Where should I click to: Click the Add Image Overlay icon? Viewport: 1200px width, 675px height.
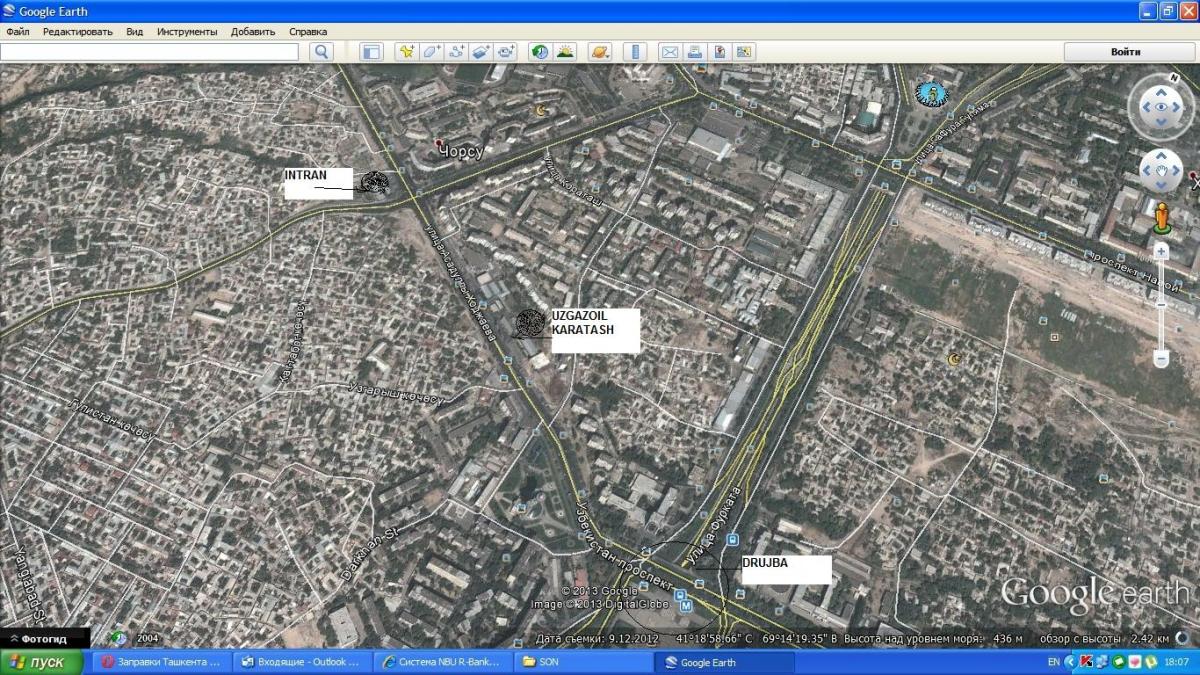click(481, 52)
